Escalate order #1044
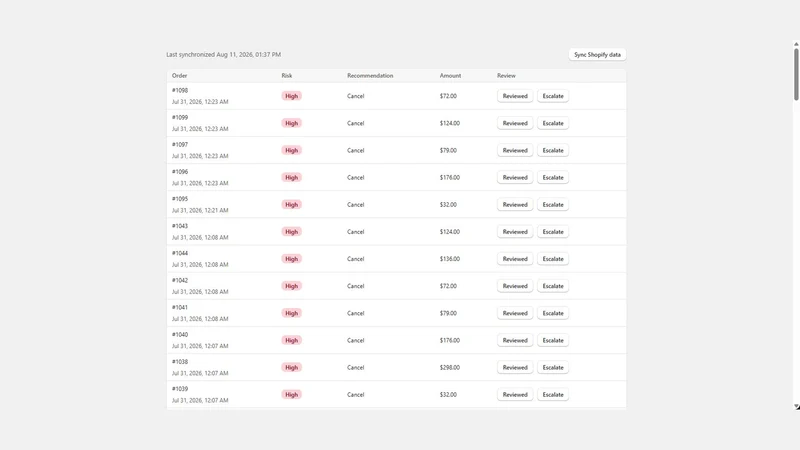800x450 pixels. click(x=553, y=259)
